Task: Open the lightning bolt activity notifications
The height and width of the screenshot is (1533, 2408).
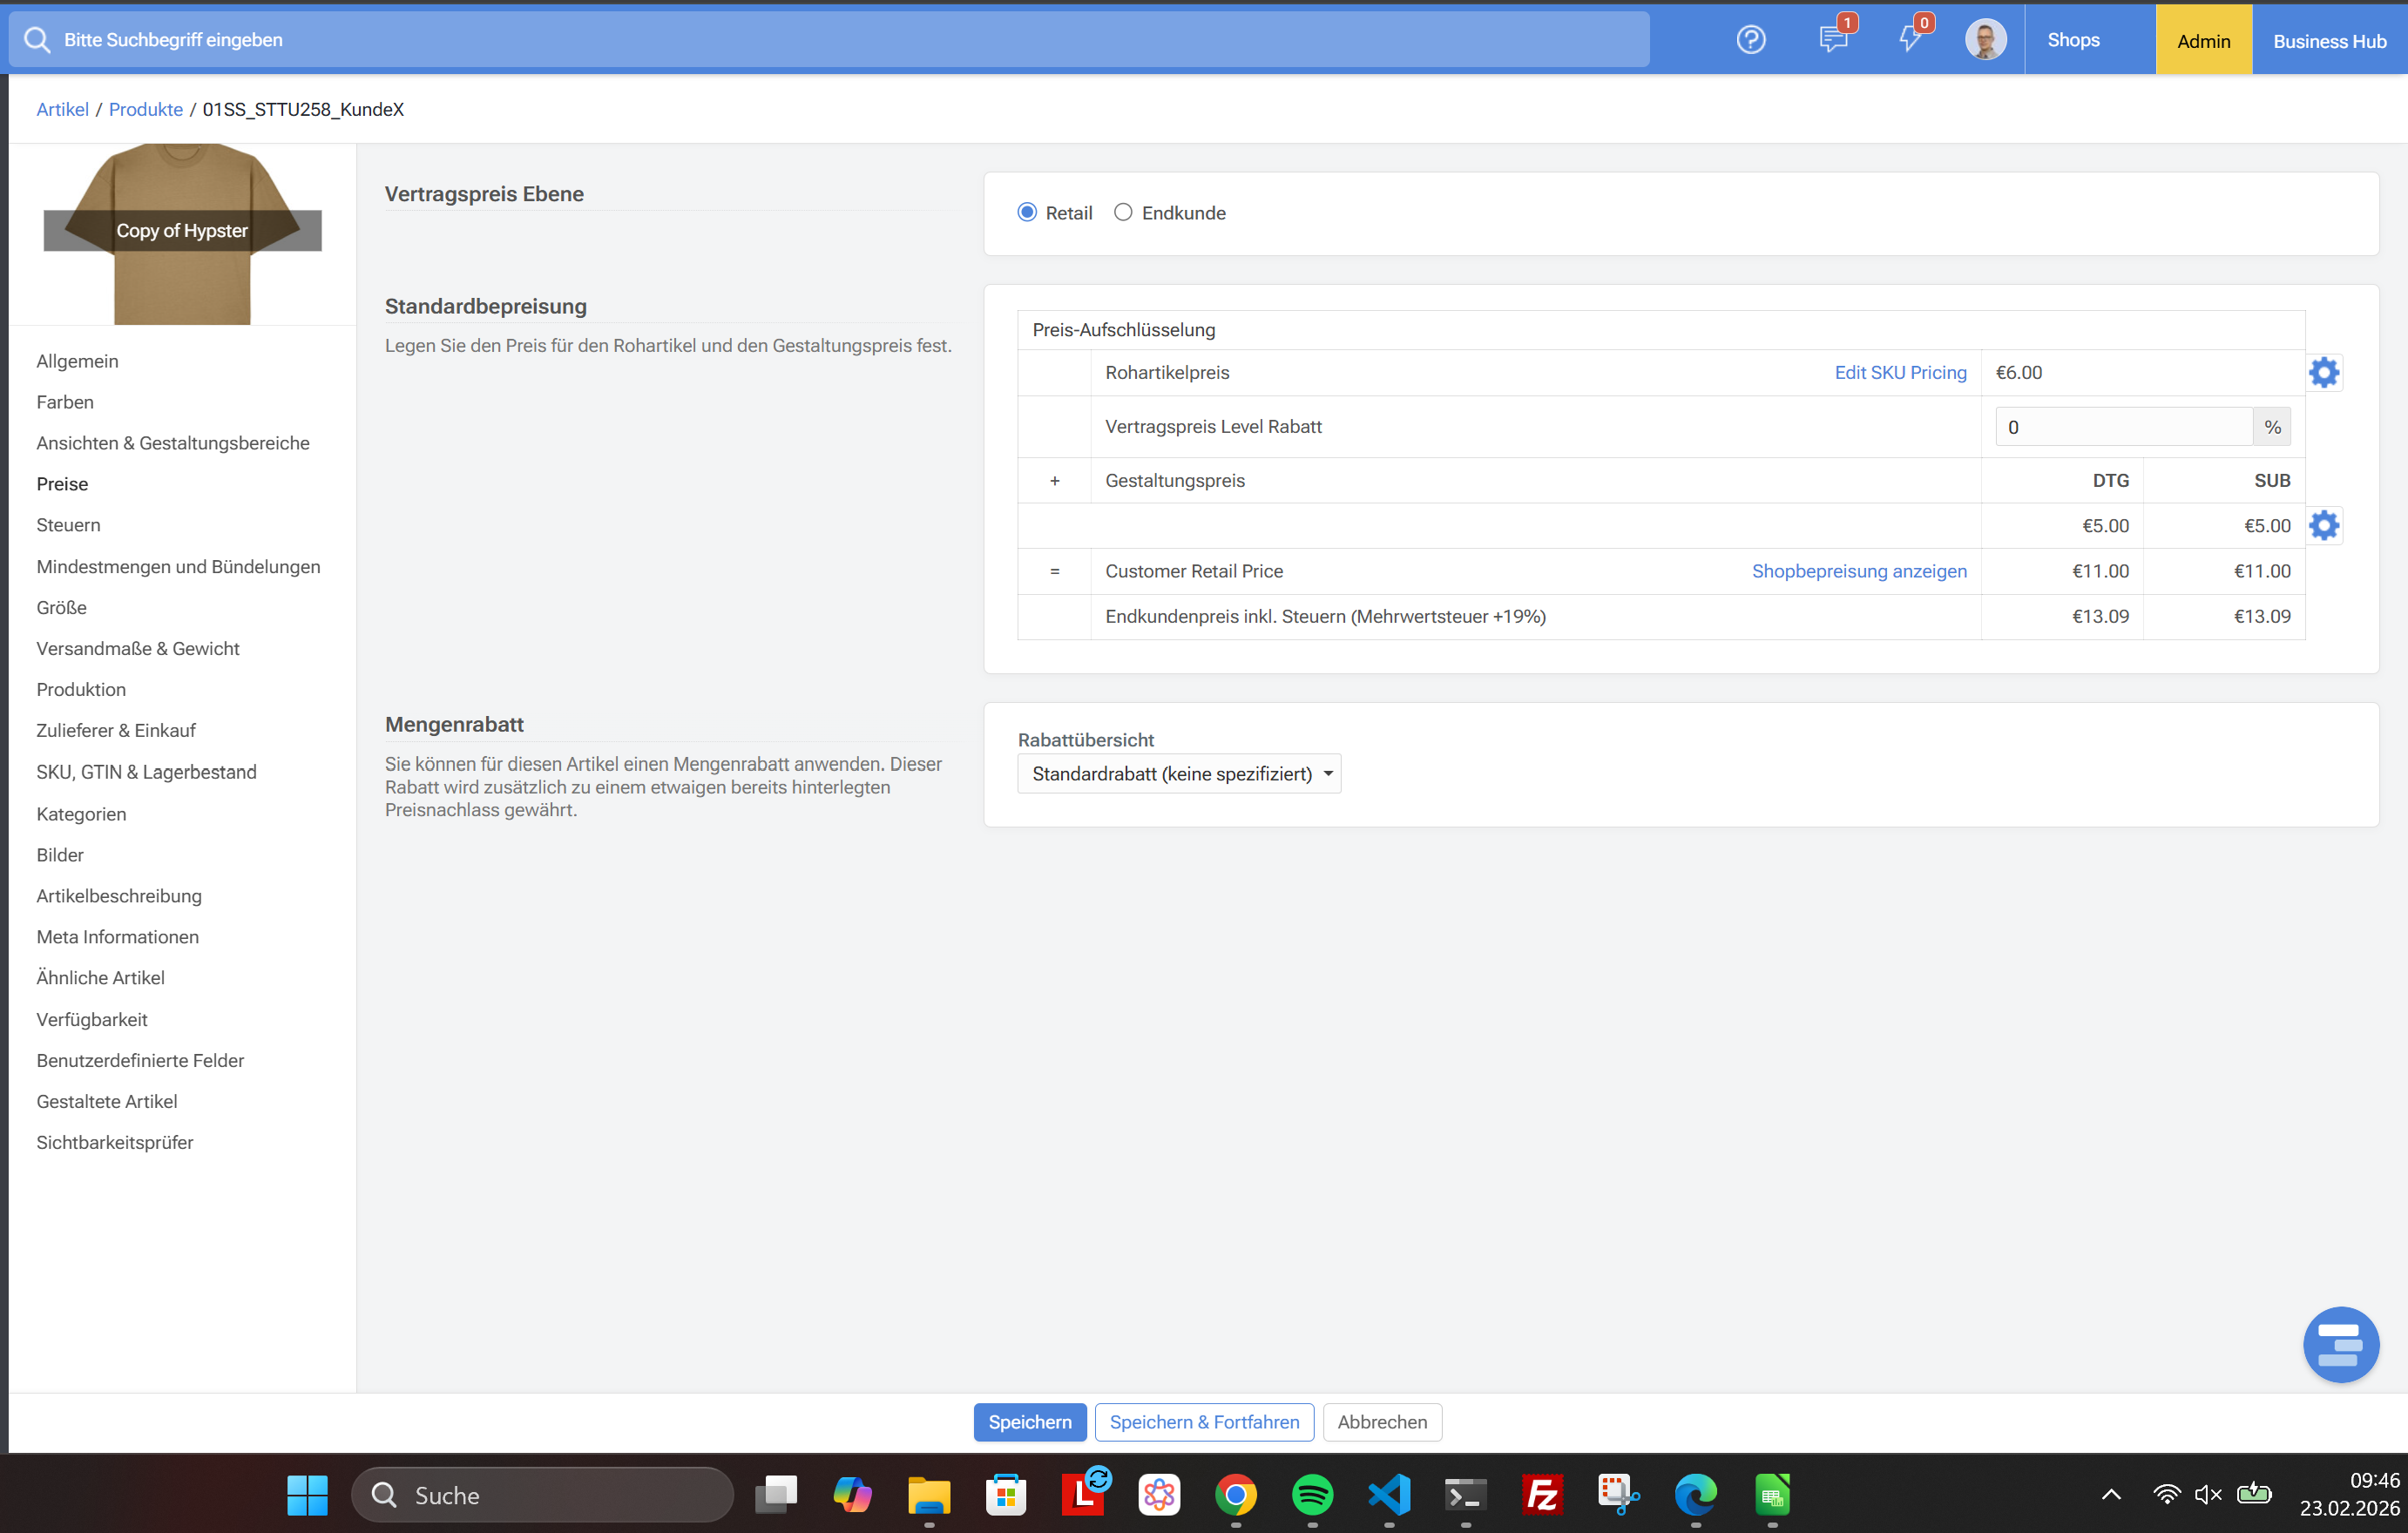Action: (1909, 40)
